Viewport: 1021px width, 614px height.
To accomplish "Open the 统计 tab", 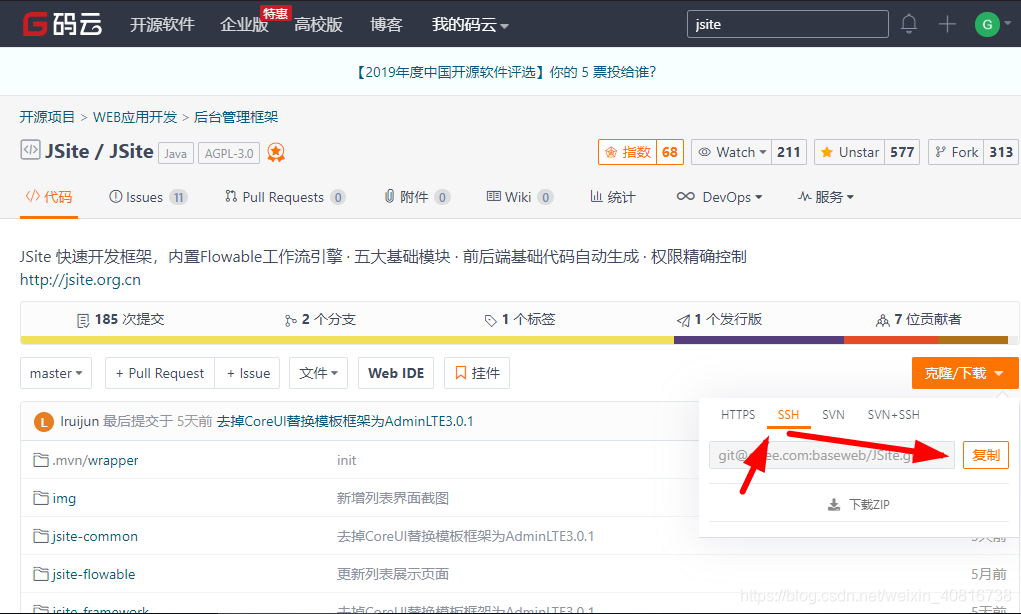I will point(613,197).
